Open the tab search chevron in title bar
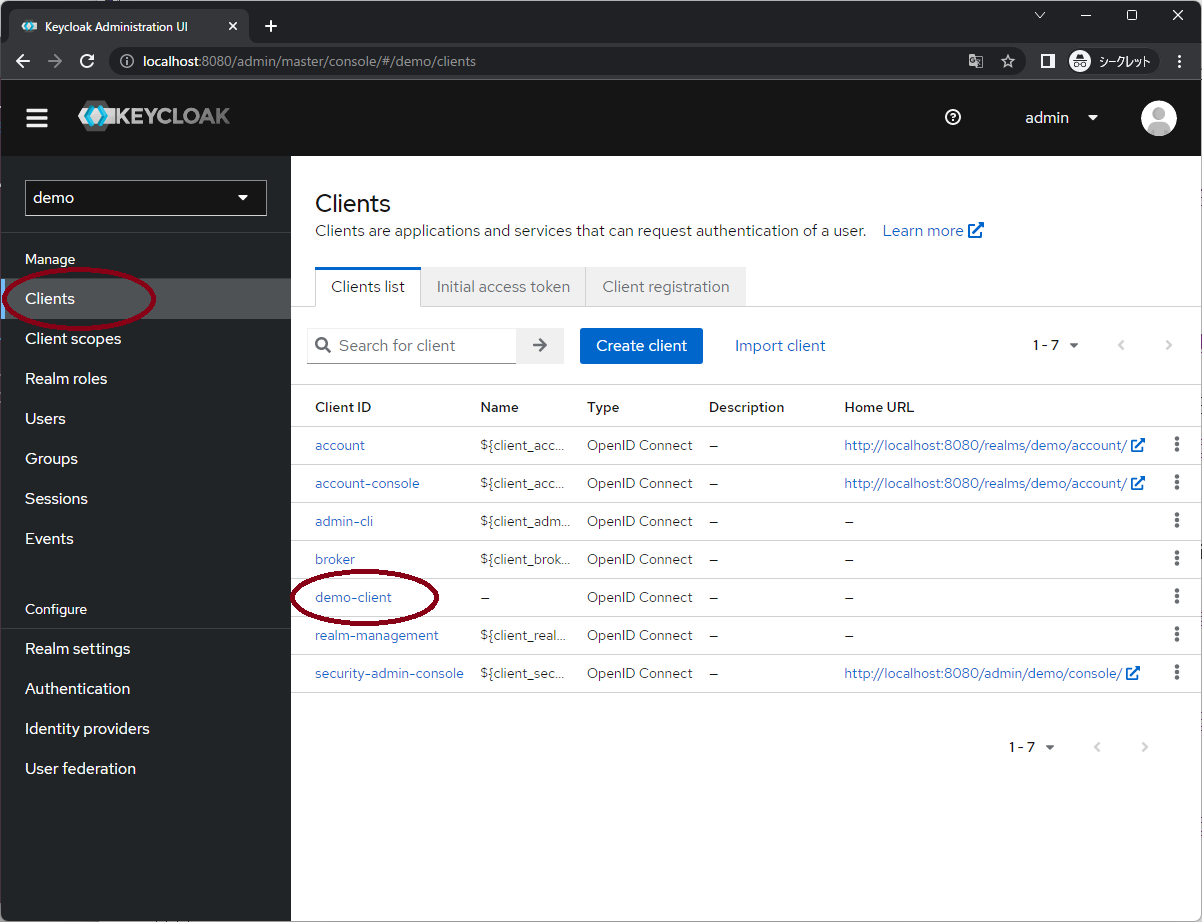The image size is (1202, 922). tap(1040, 15)
